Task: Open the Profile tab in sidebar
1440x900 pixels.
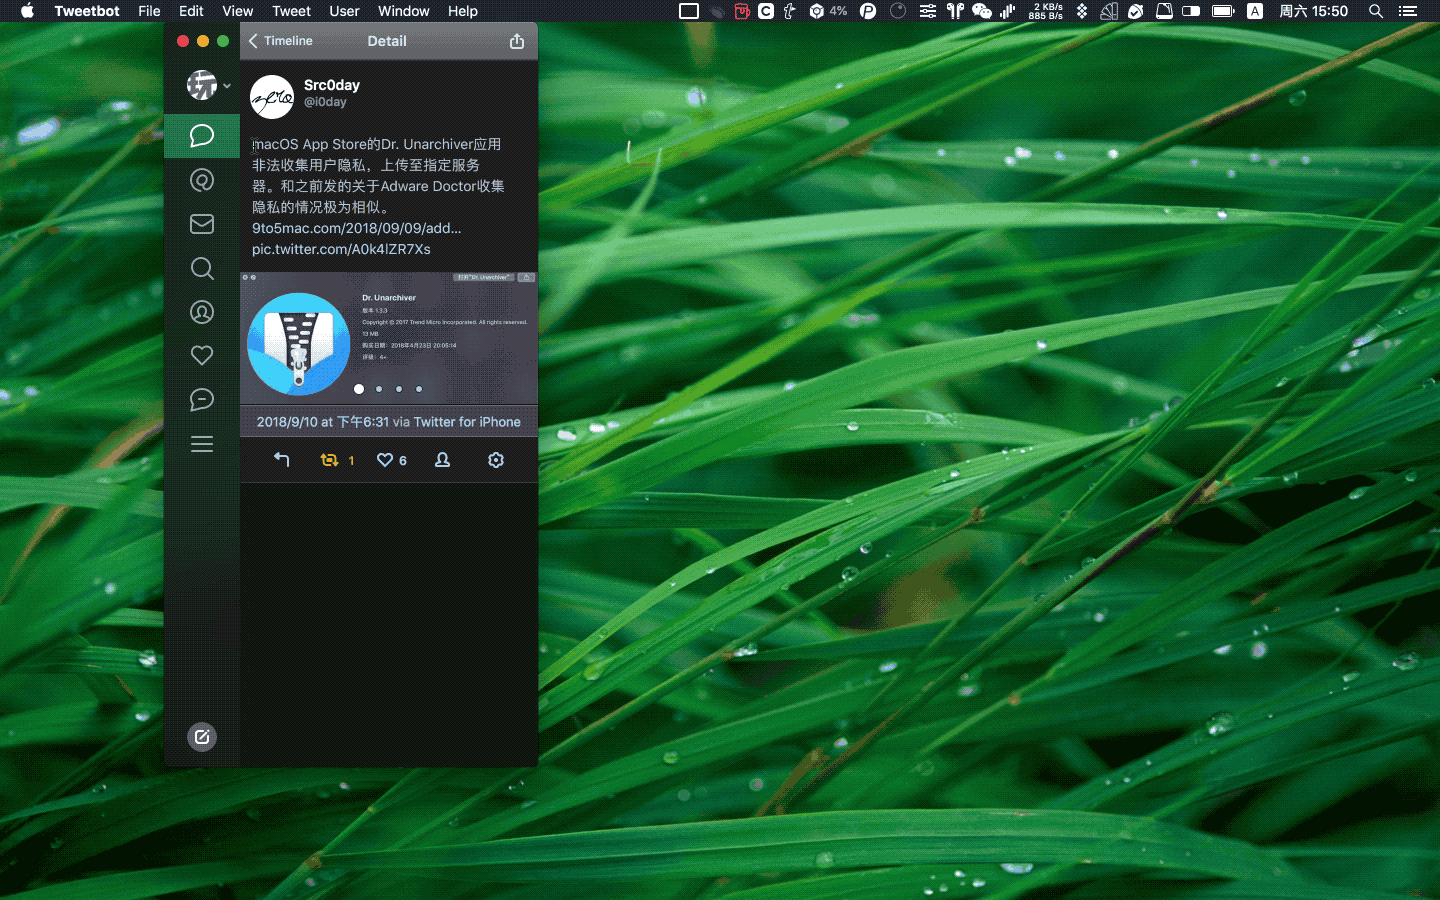Action: 202,312
